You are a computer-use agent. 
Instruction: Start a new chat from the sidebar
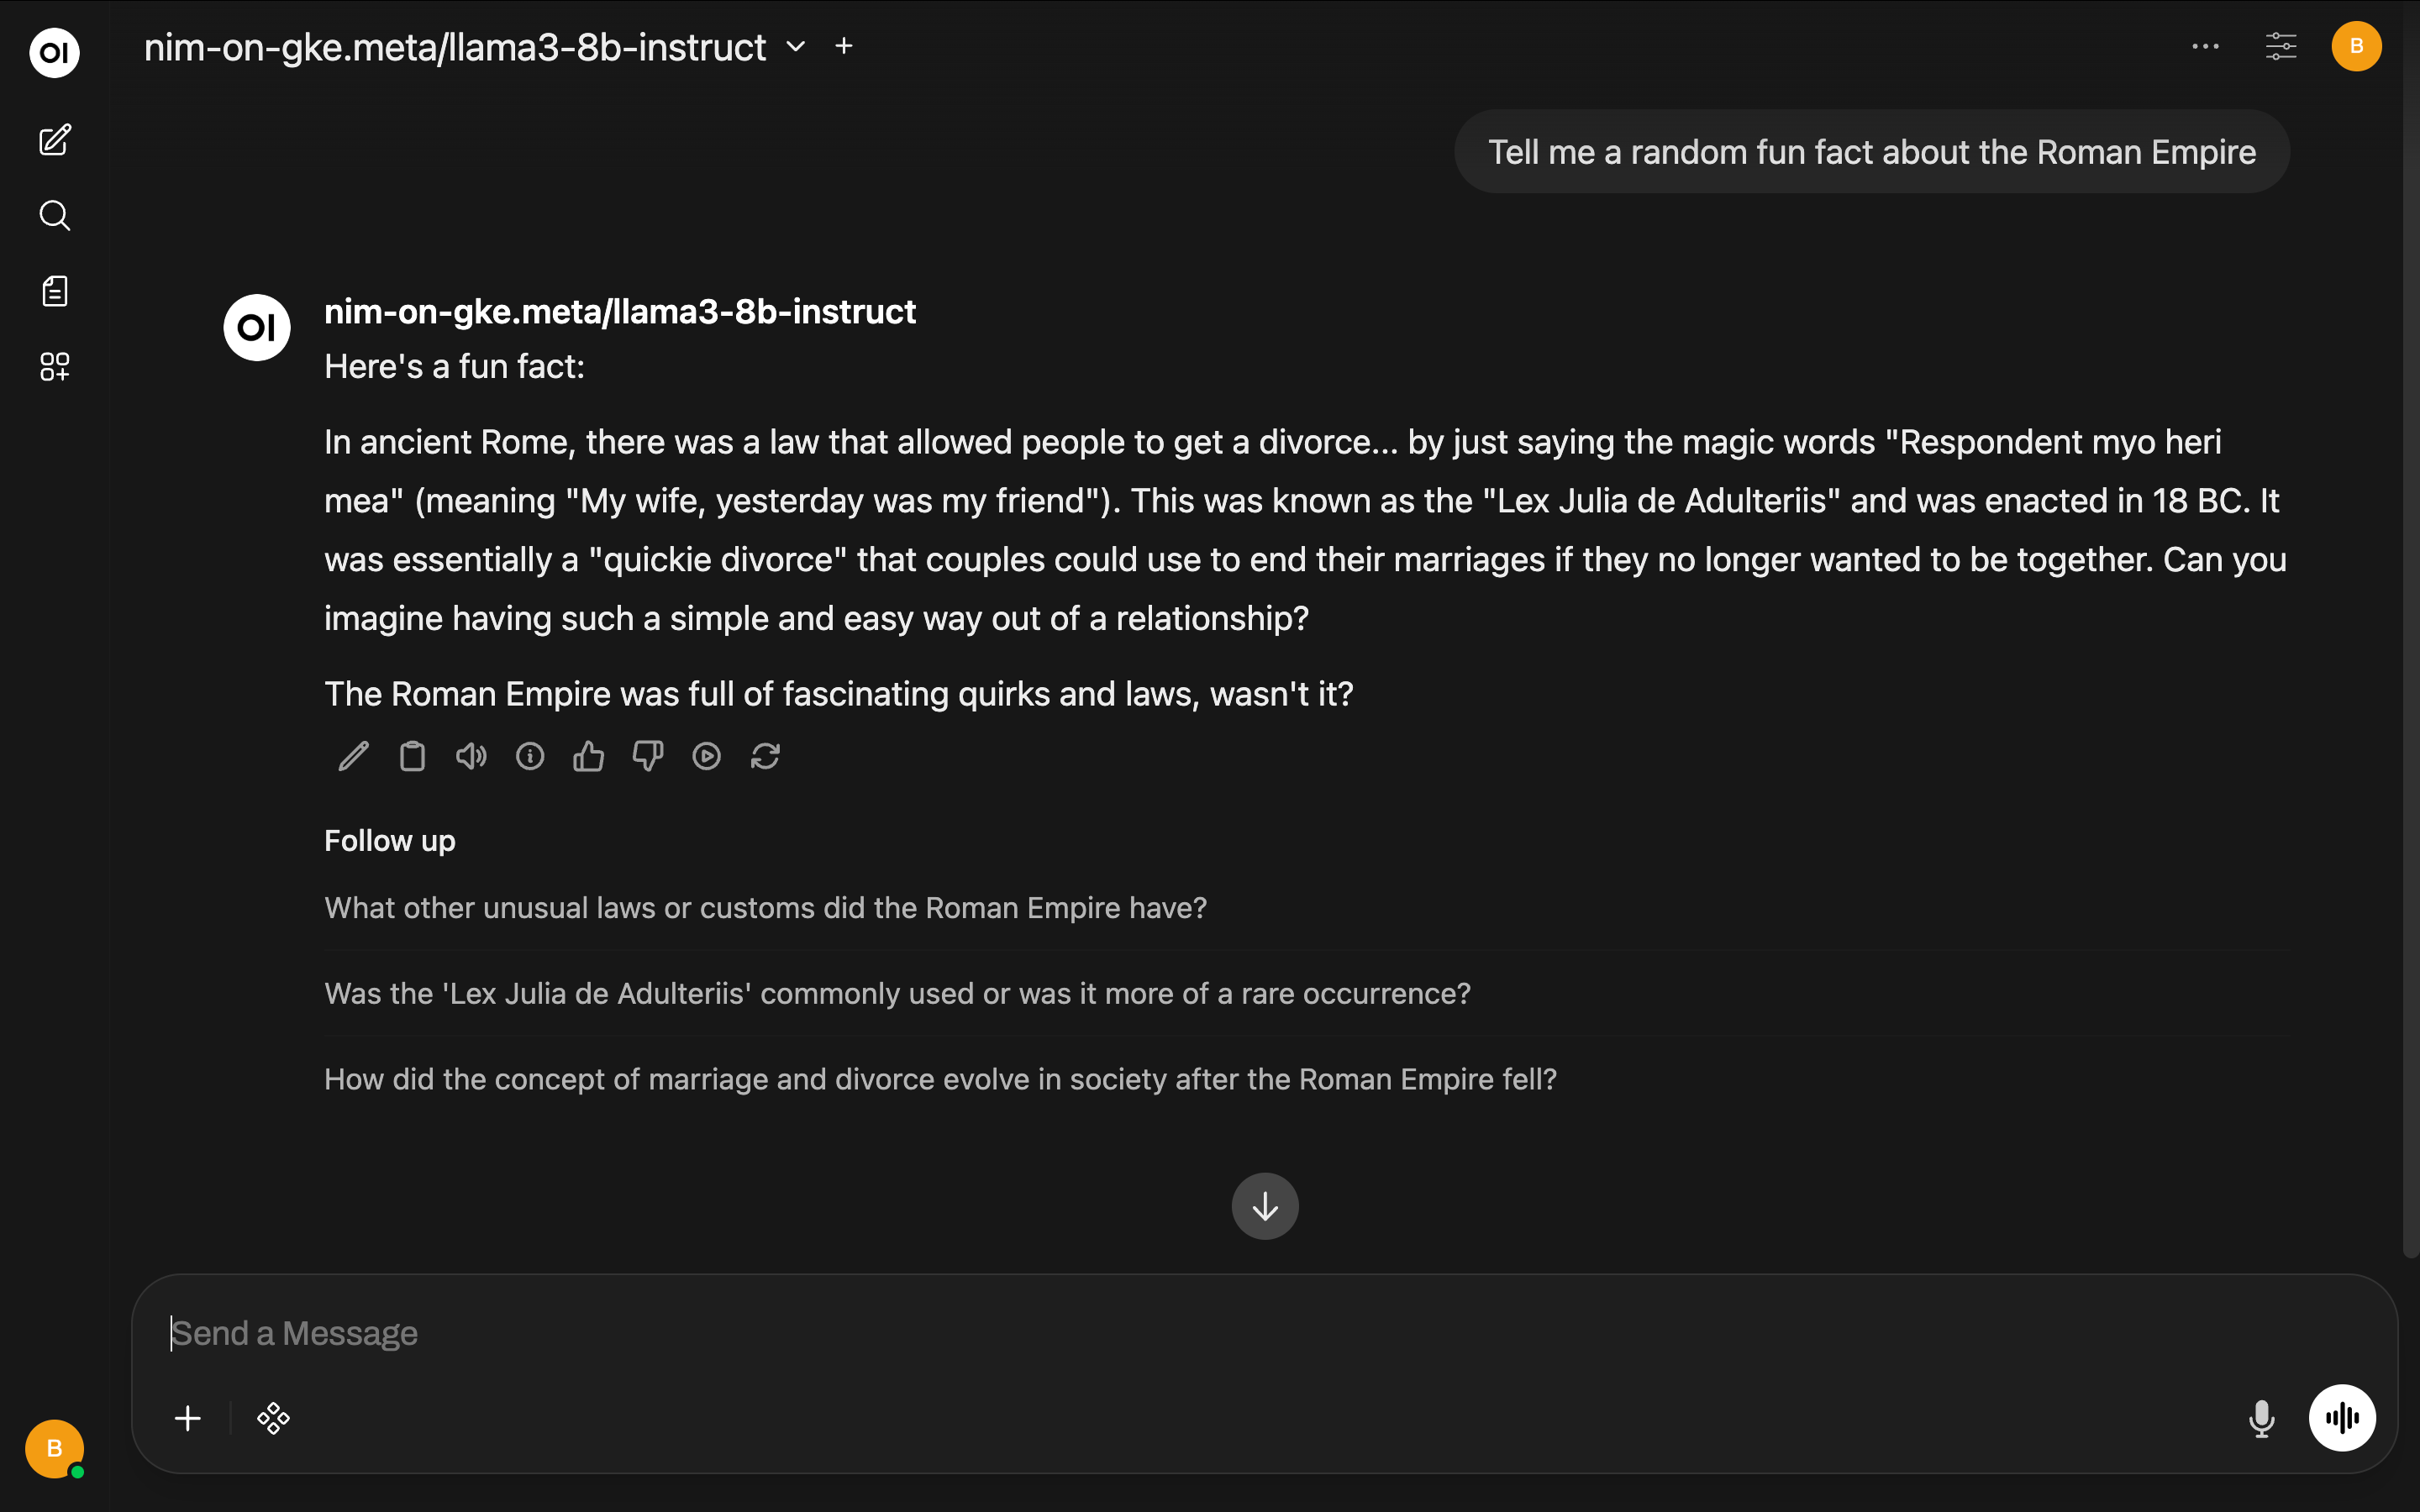pyautogui.click(x=55, y=140)
